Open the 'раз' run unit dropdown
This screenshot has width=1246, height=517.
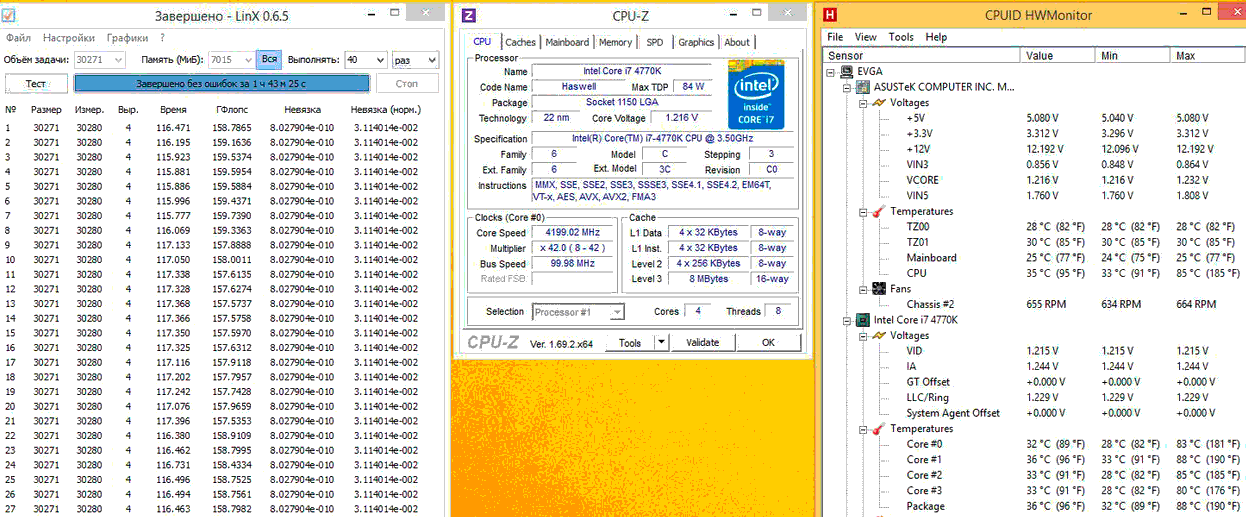(431, 60)
